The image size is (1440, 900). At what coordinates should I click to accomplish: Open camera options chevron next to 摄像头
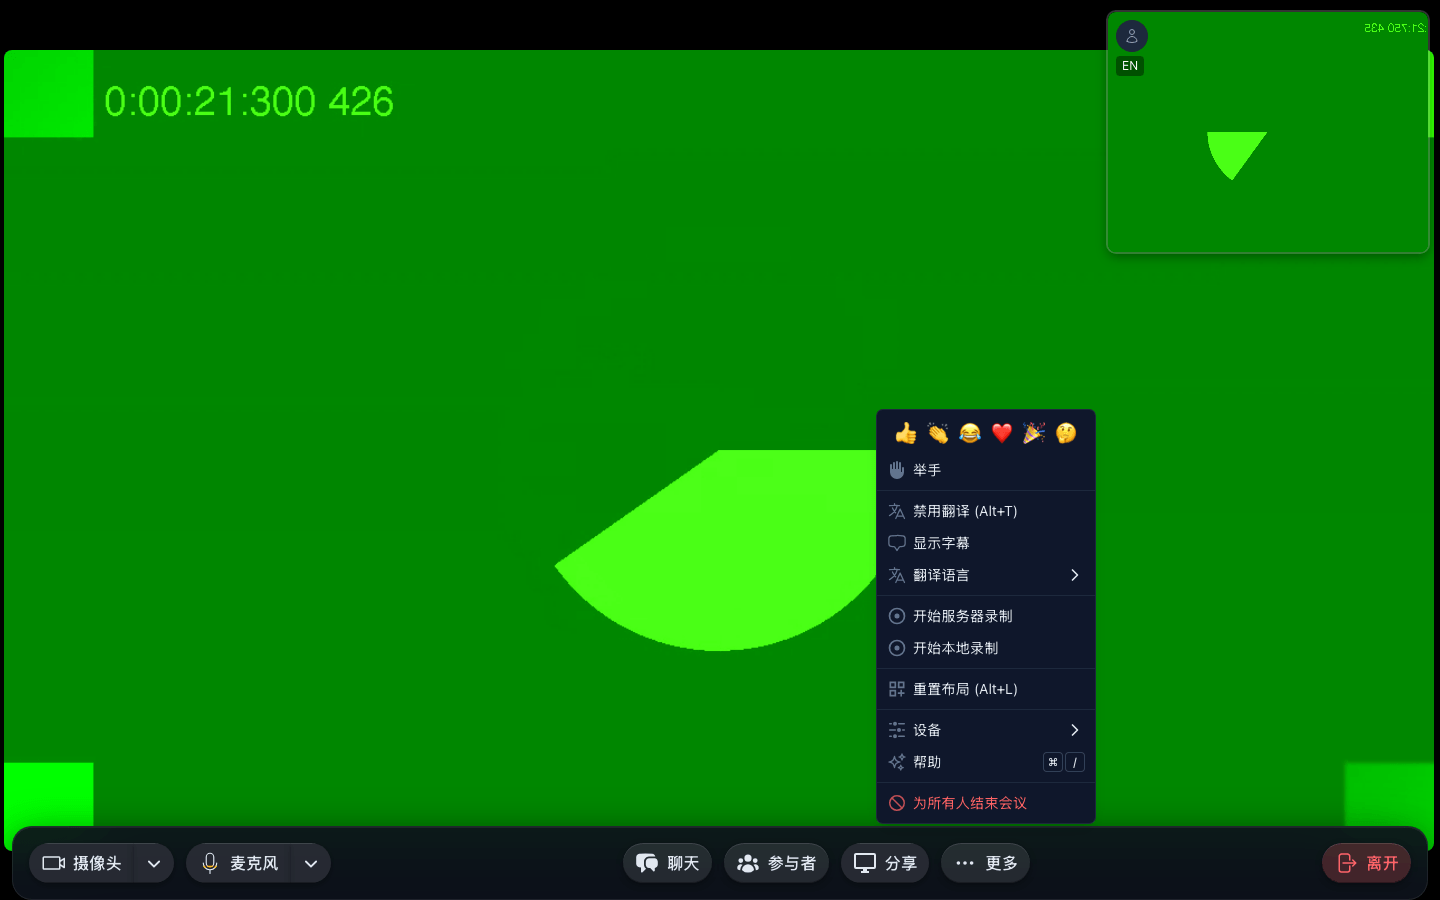[x=154, y=863]
